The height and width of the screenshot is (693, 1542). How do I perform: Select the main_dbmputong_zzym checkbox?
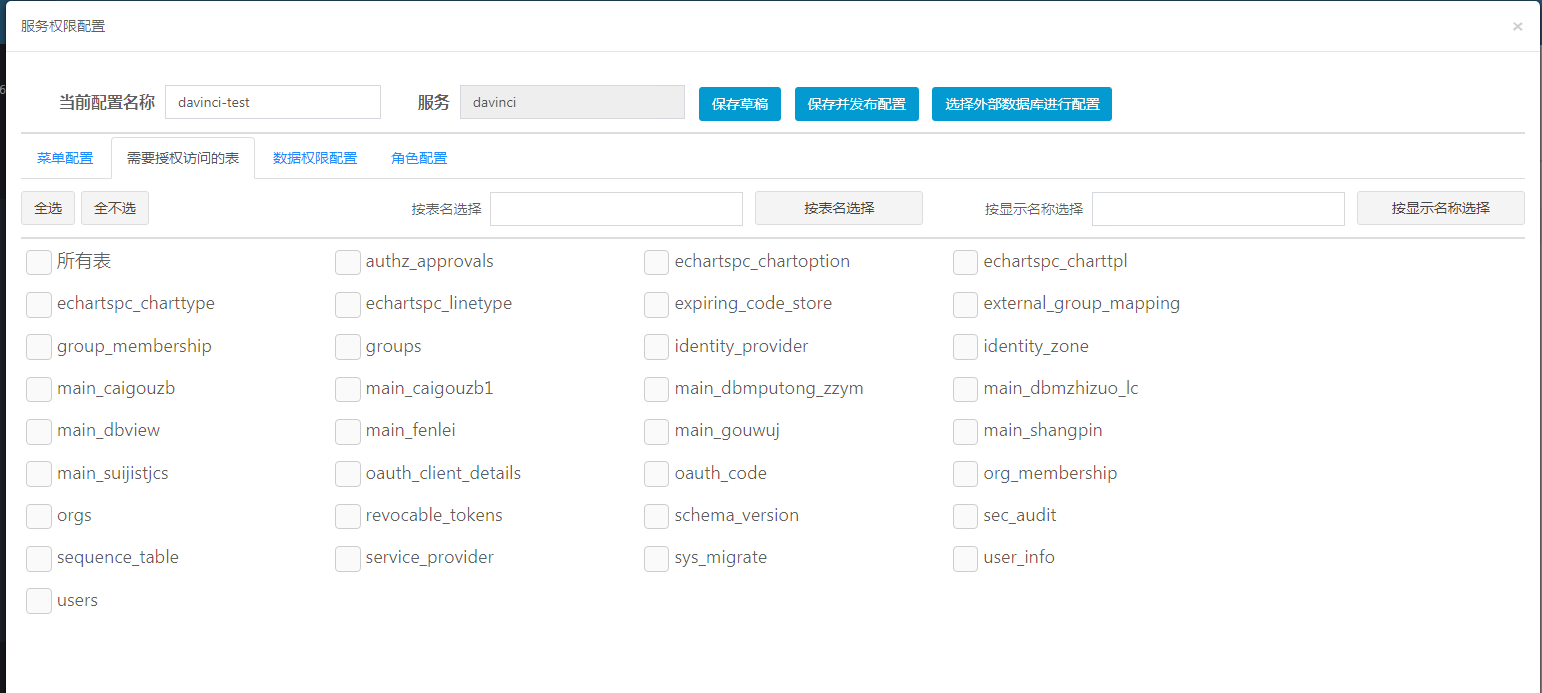click(657, 389)
